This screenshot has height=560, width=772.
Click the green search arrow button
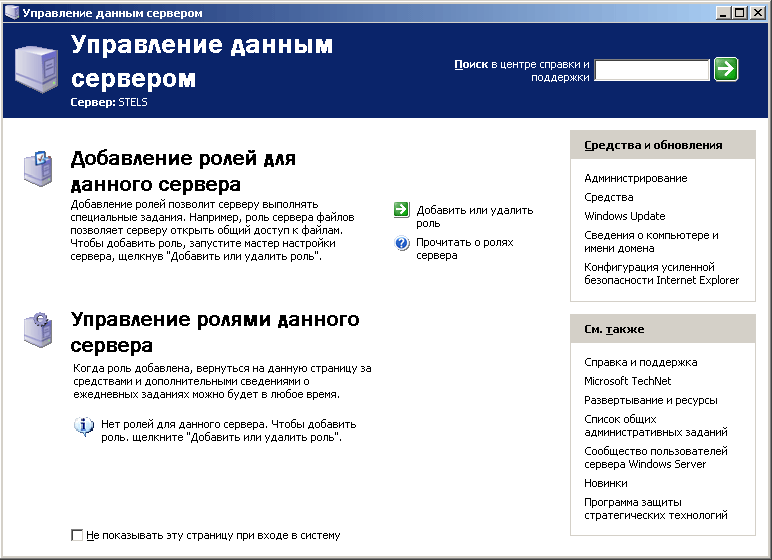[x=726, y=69]
